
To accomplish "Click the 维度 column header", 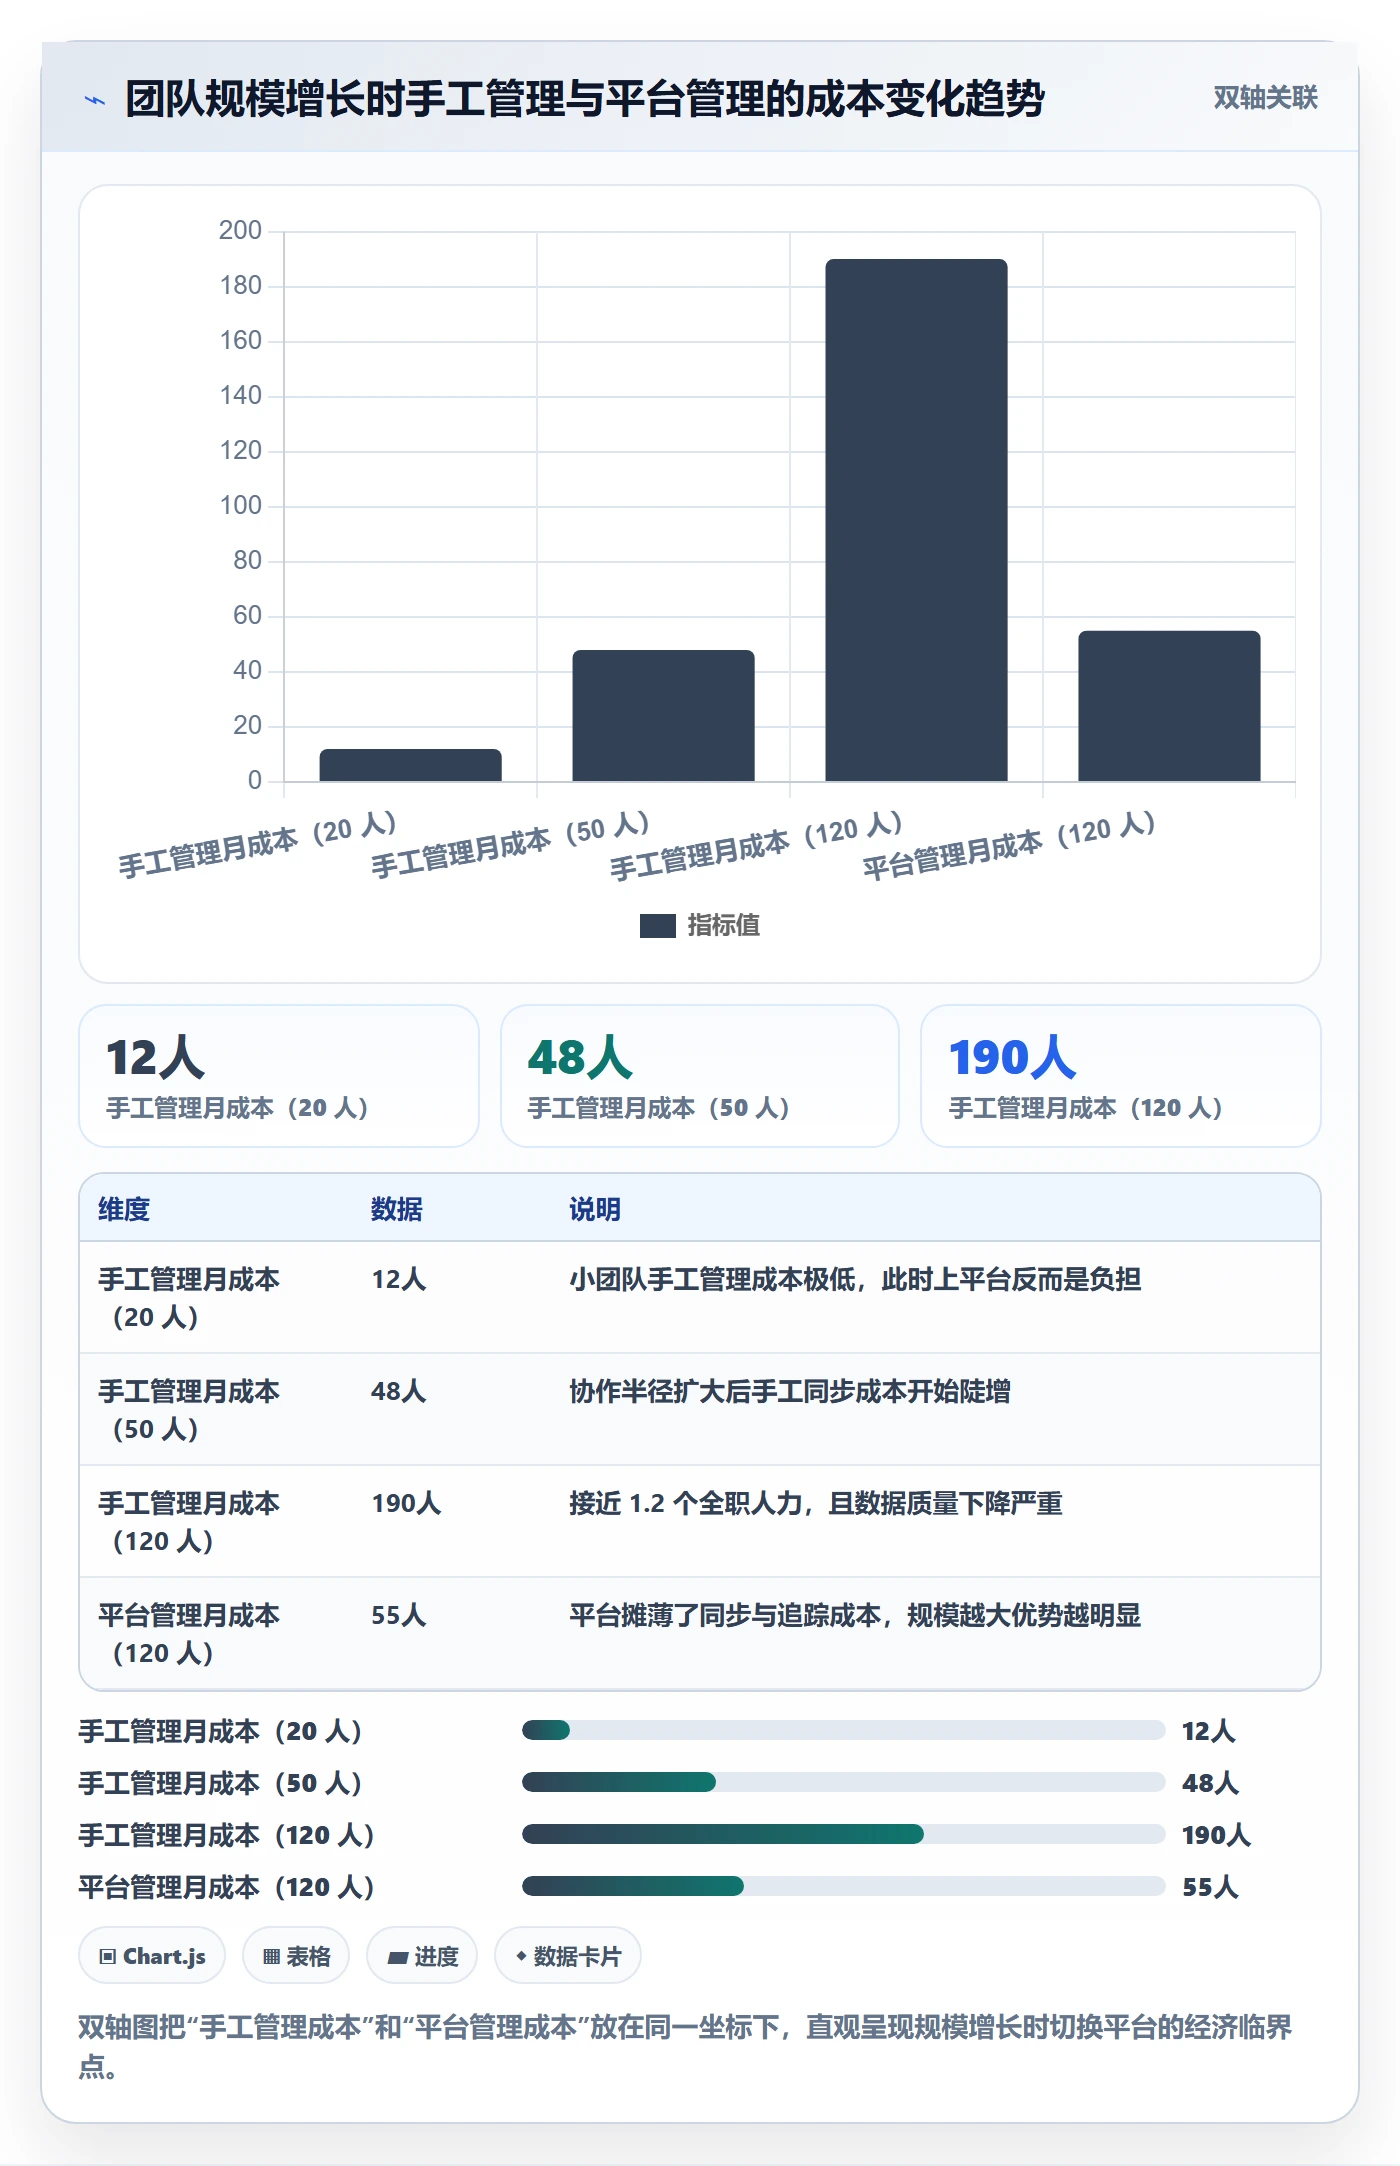I will coord(124,1209).
